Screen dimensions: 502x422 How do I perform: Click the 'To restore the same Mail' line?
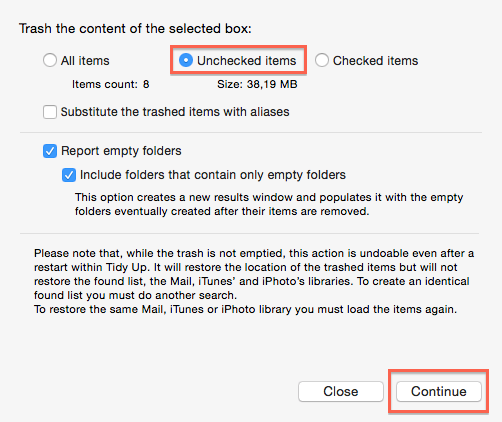click(x=245, y=309)
